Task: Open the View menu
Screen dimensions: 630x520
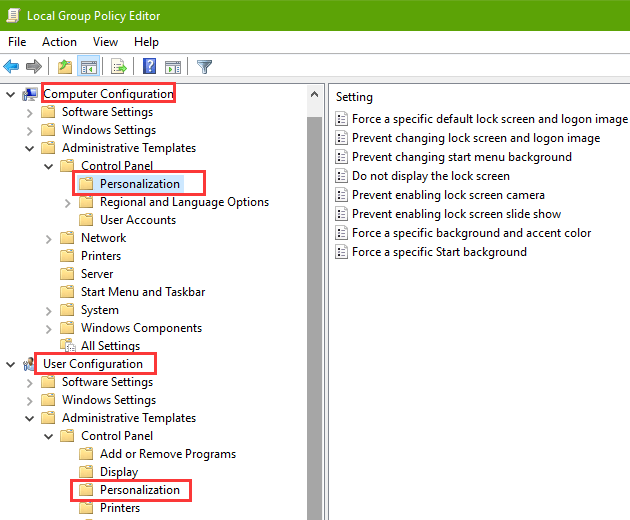Action: pos(105,42)
